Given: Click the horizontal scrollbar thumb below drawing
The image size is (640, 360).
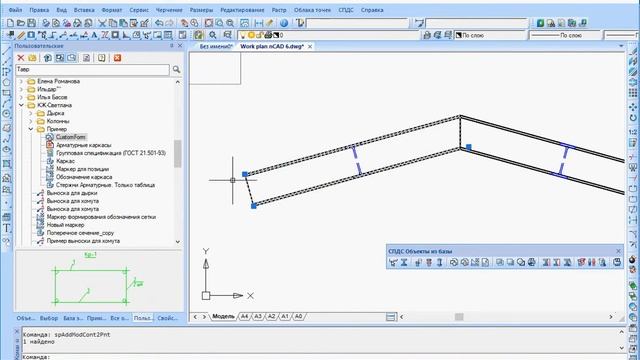Looking at the screenshot, I should click(x=459, y=317).
